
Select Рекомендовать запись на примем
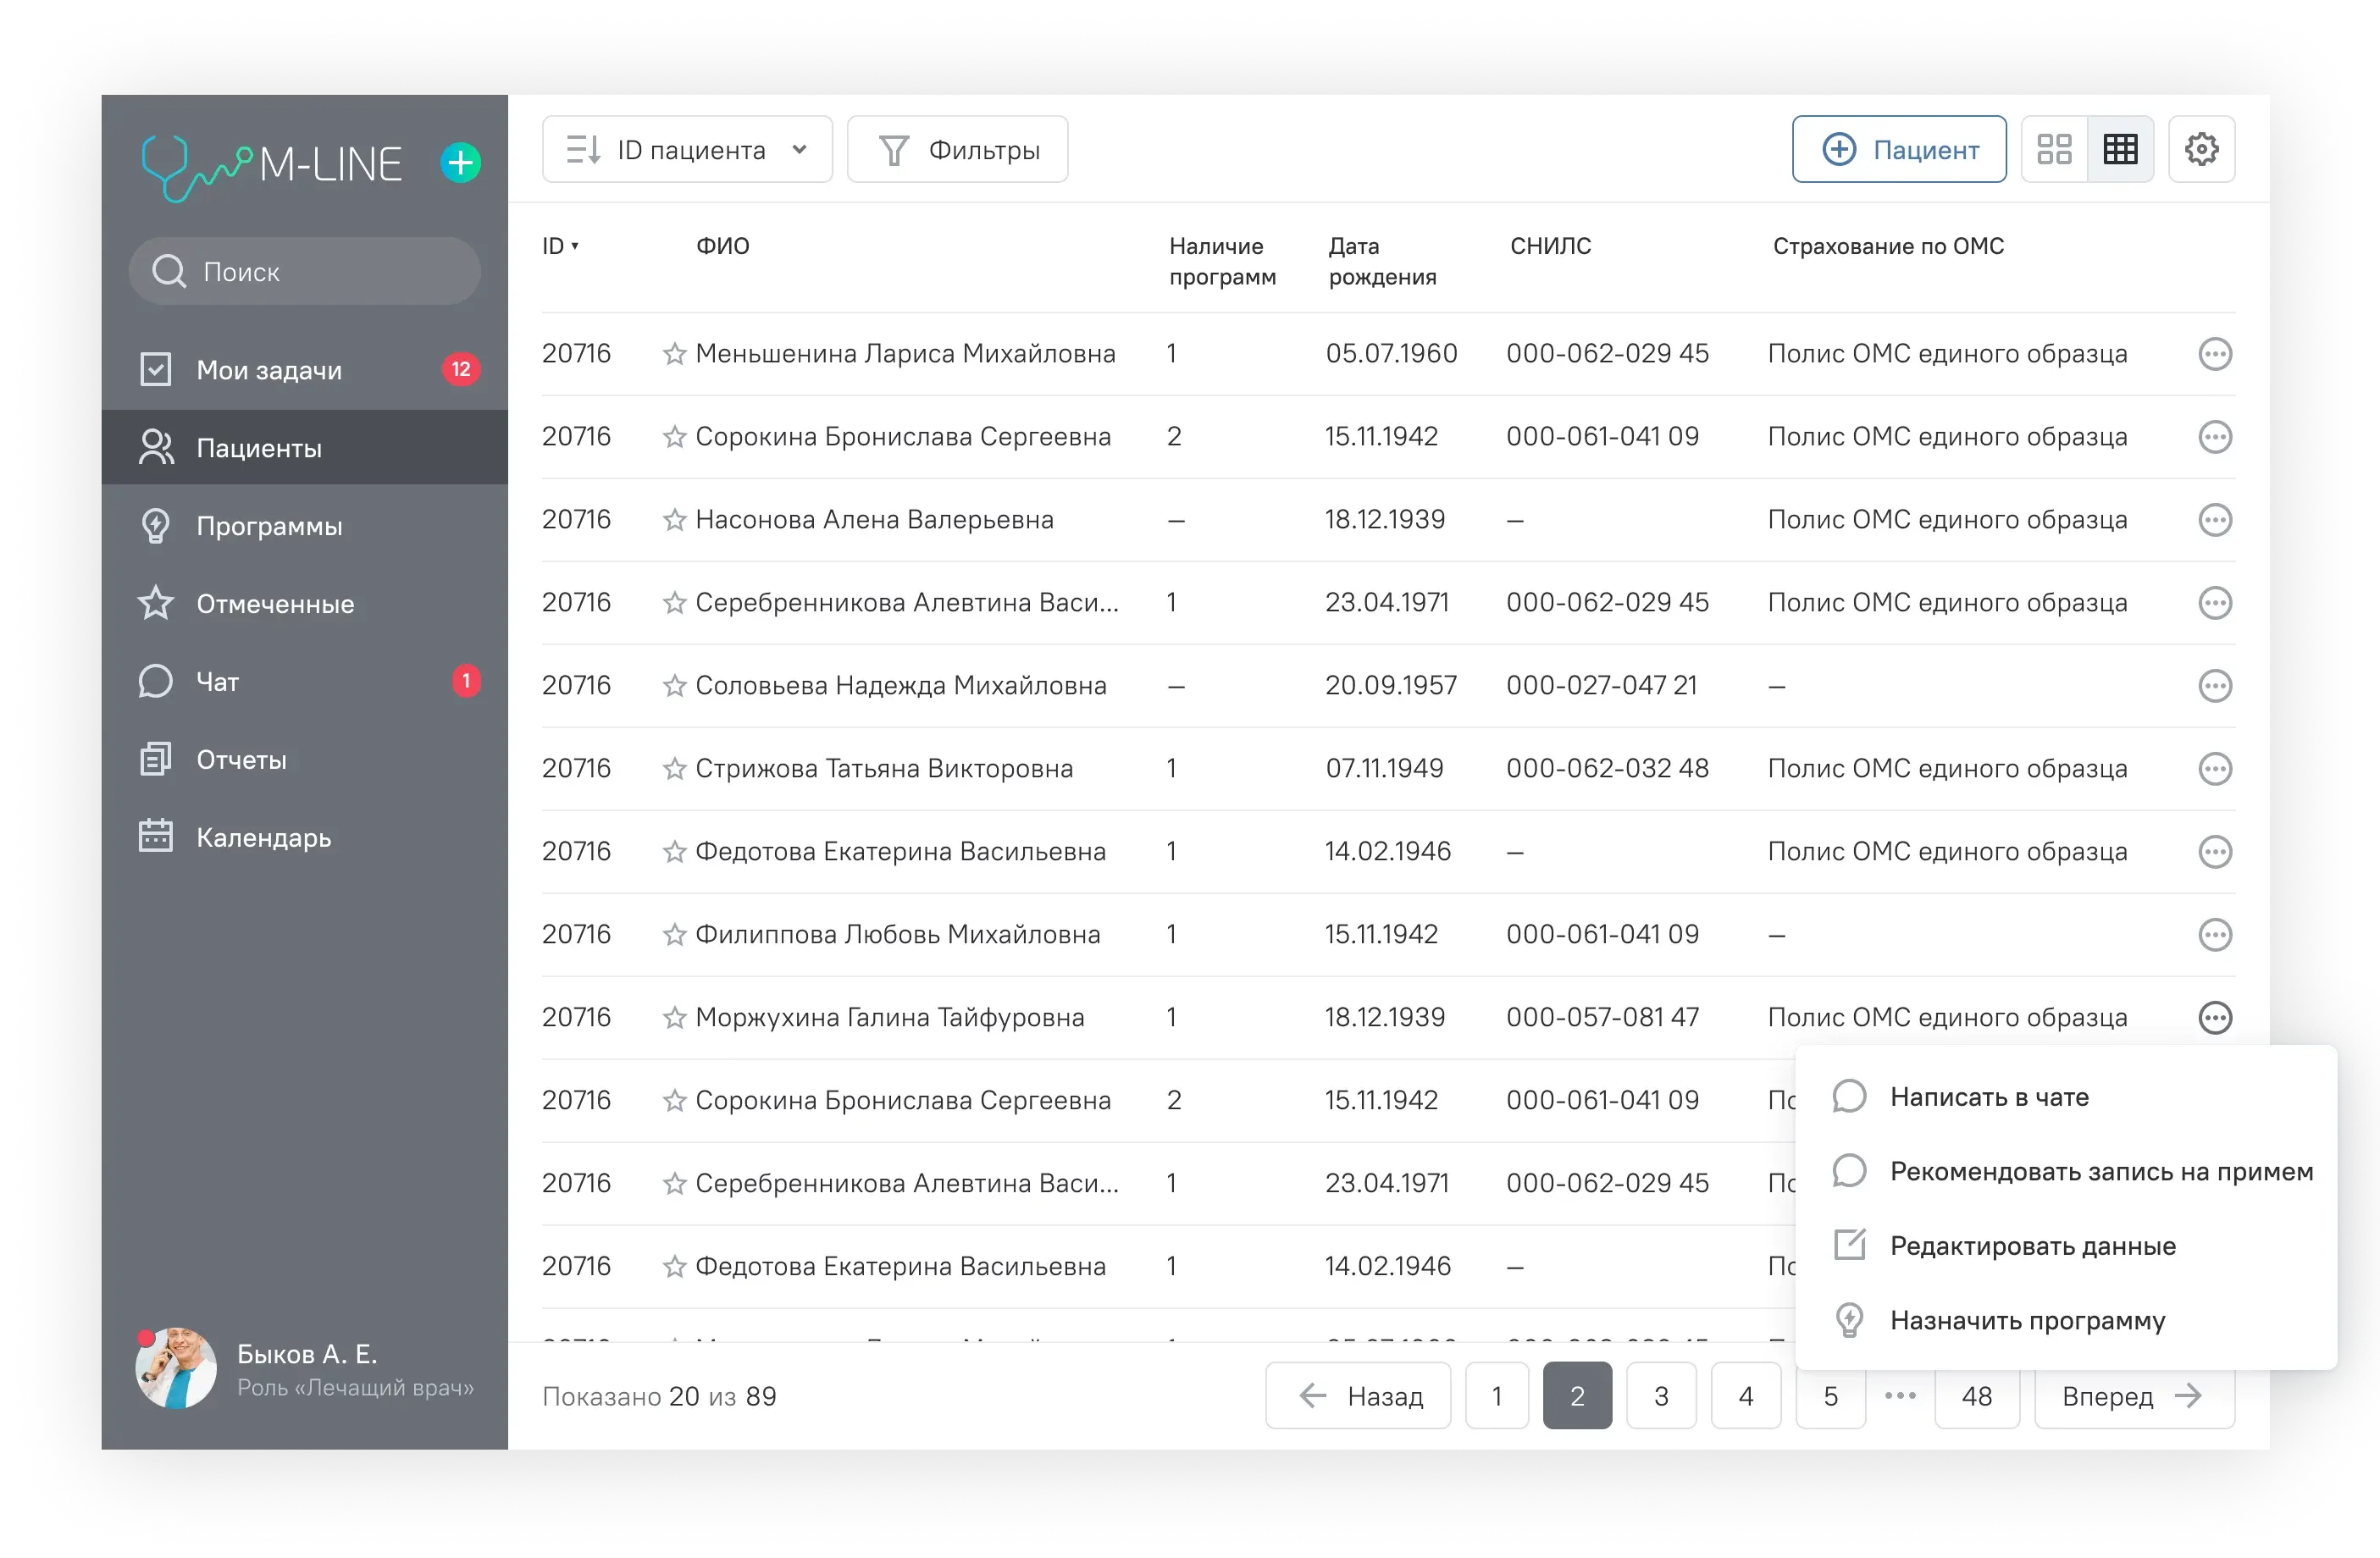click(x=2066, y=1171)
